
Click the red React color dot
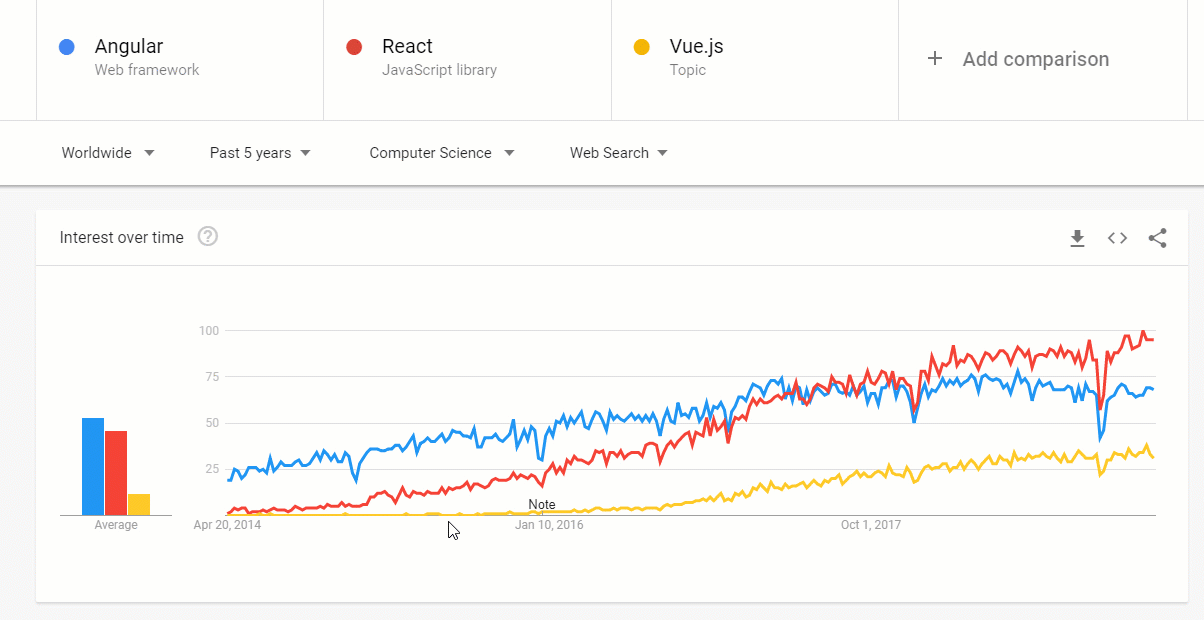click(x=354, y=47)
